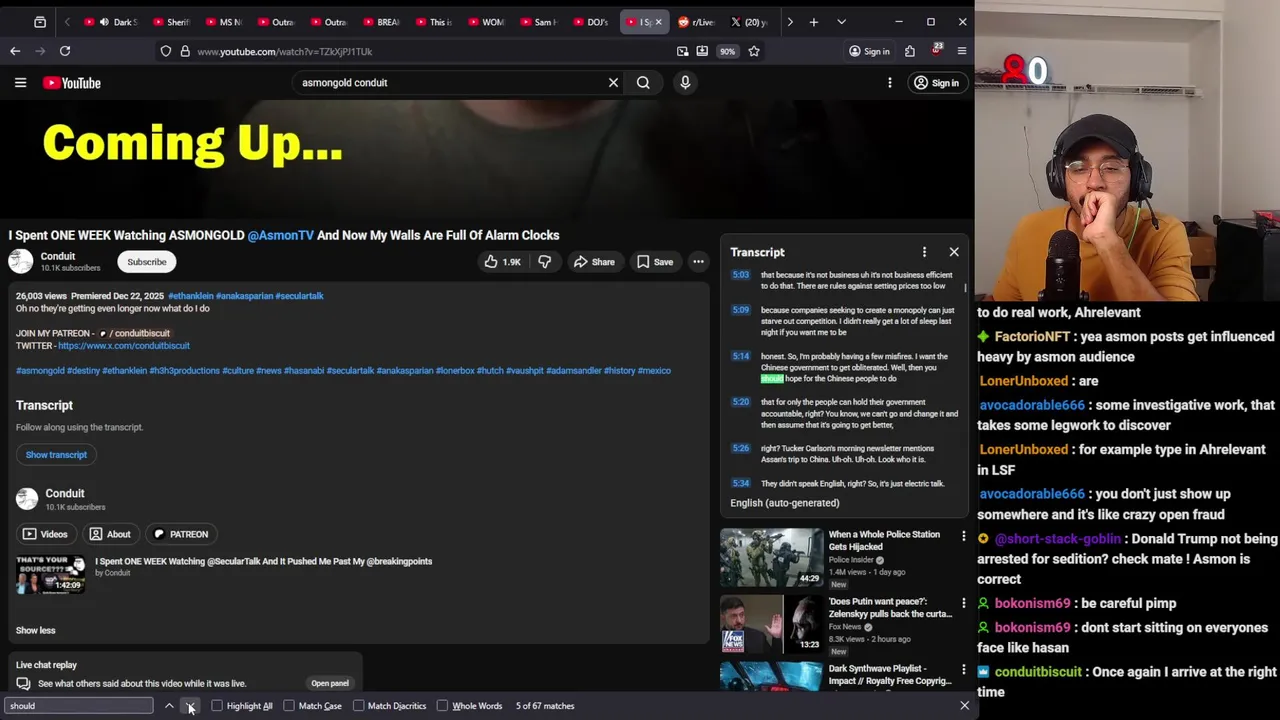This screenshot has height=720, width=1280.
Task: Open Firefox View in tab bar
Action: (40, 22)
